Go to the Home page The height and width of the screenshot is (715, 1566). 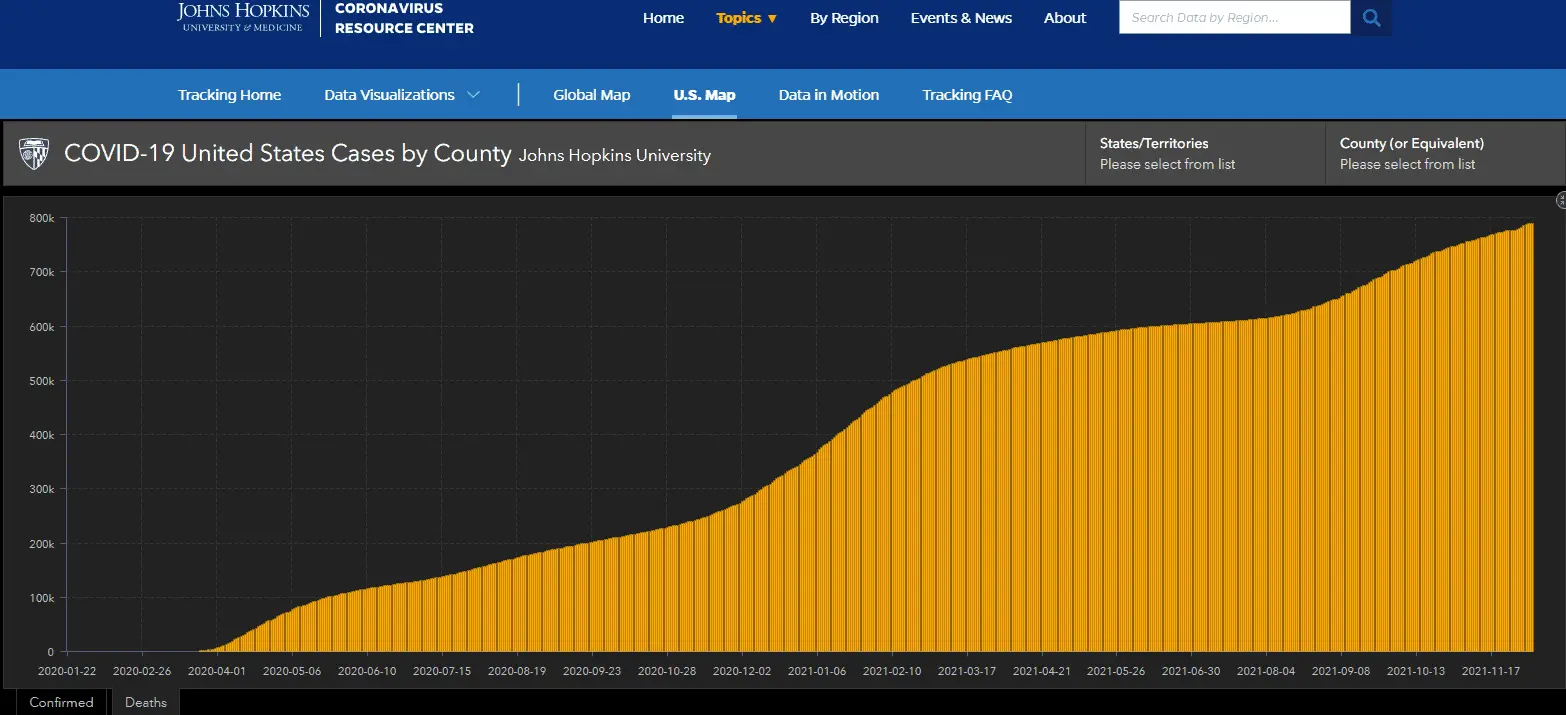[x=663, y=18]
